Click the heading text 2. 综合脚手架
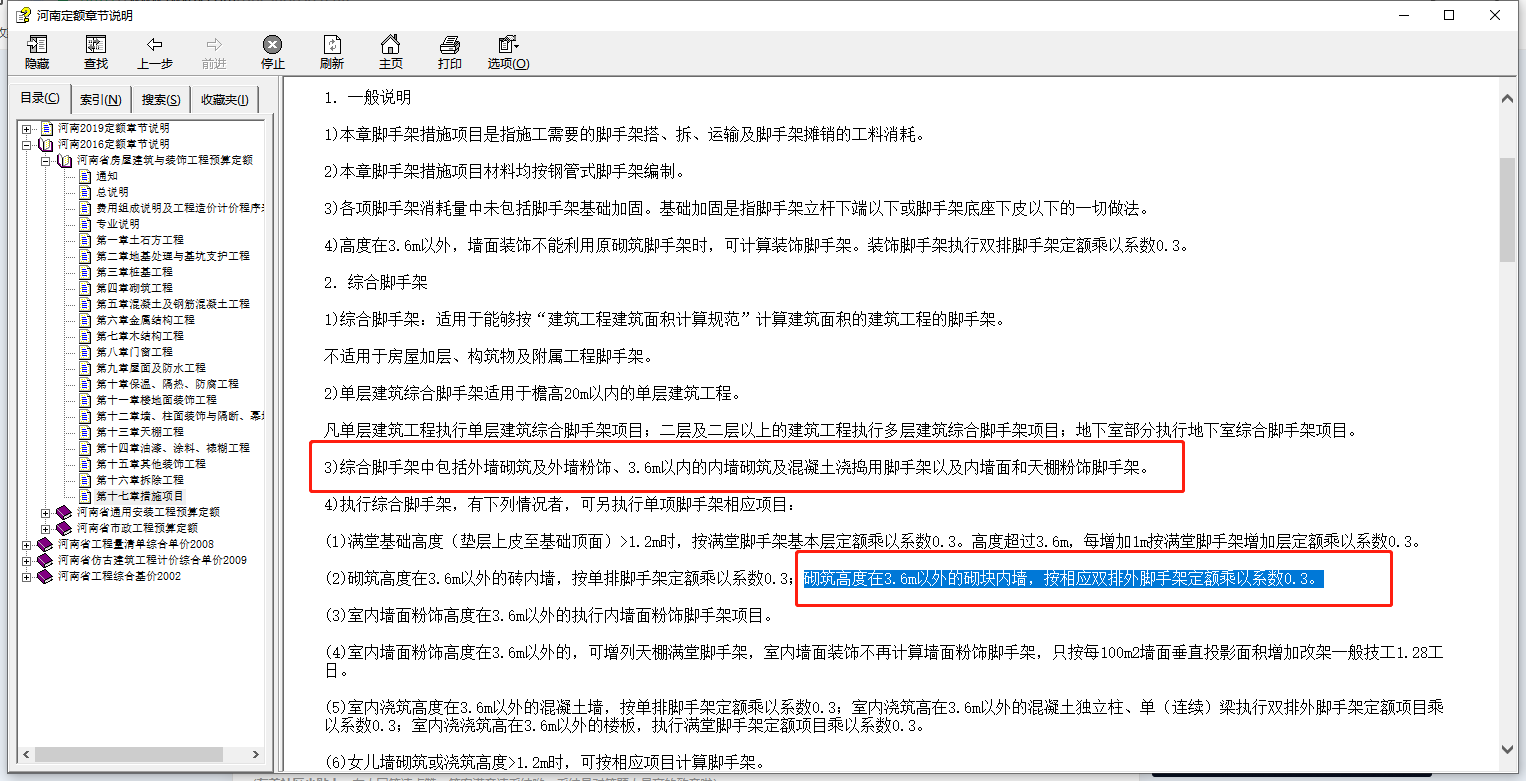The width and height of the screenshot is (1526, 781). 376,283
